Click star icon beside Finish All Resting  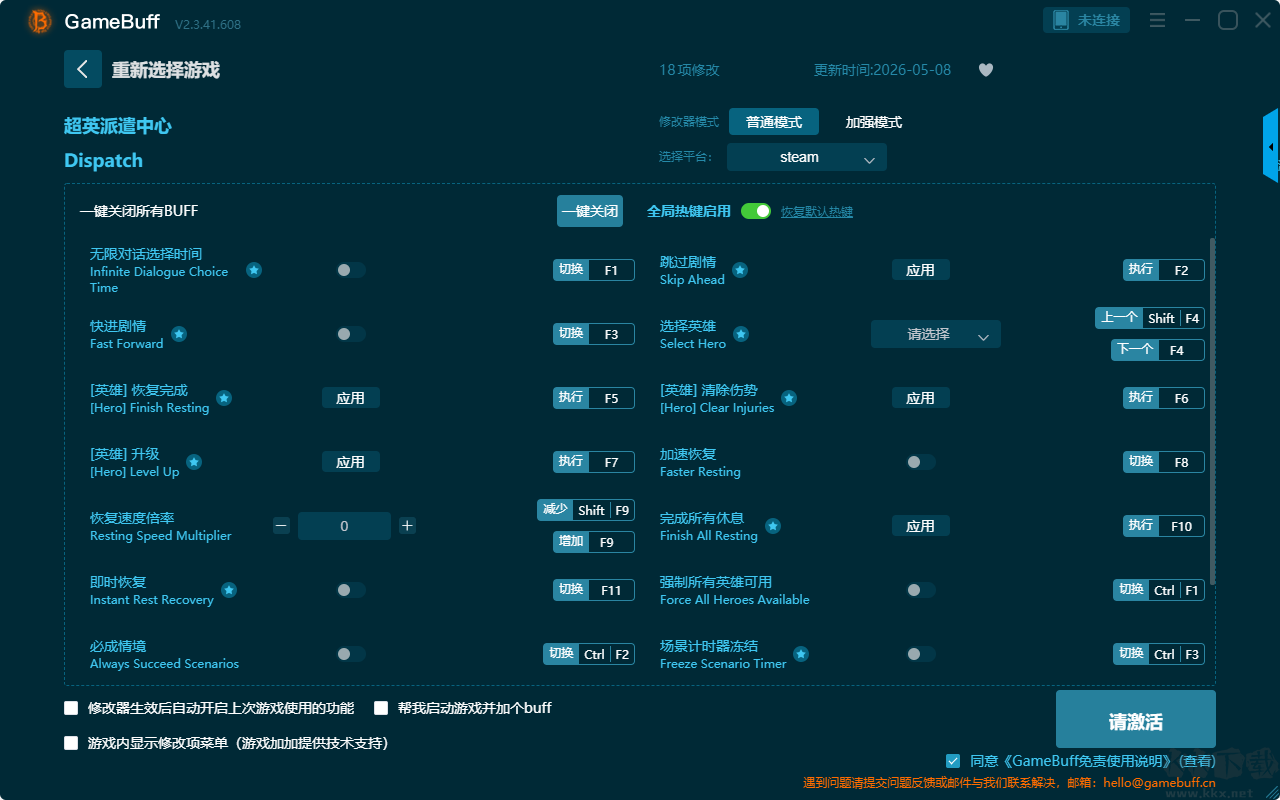click(x=773, y=526)
